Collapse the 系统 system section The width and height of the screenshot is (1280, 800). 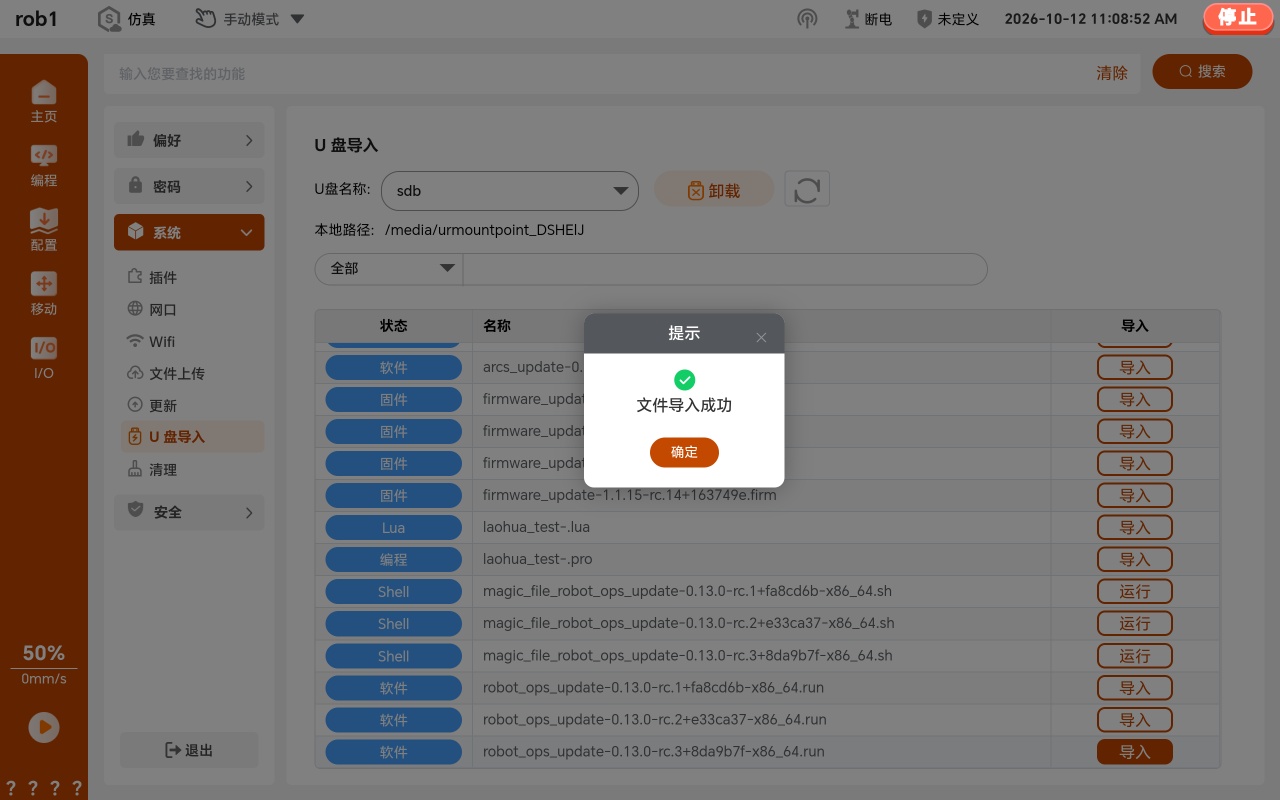point(189,232)
